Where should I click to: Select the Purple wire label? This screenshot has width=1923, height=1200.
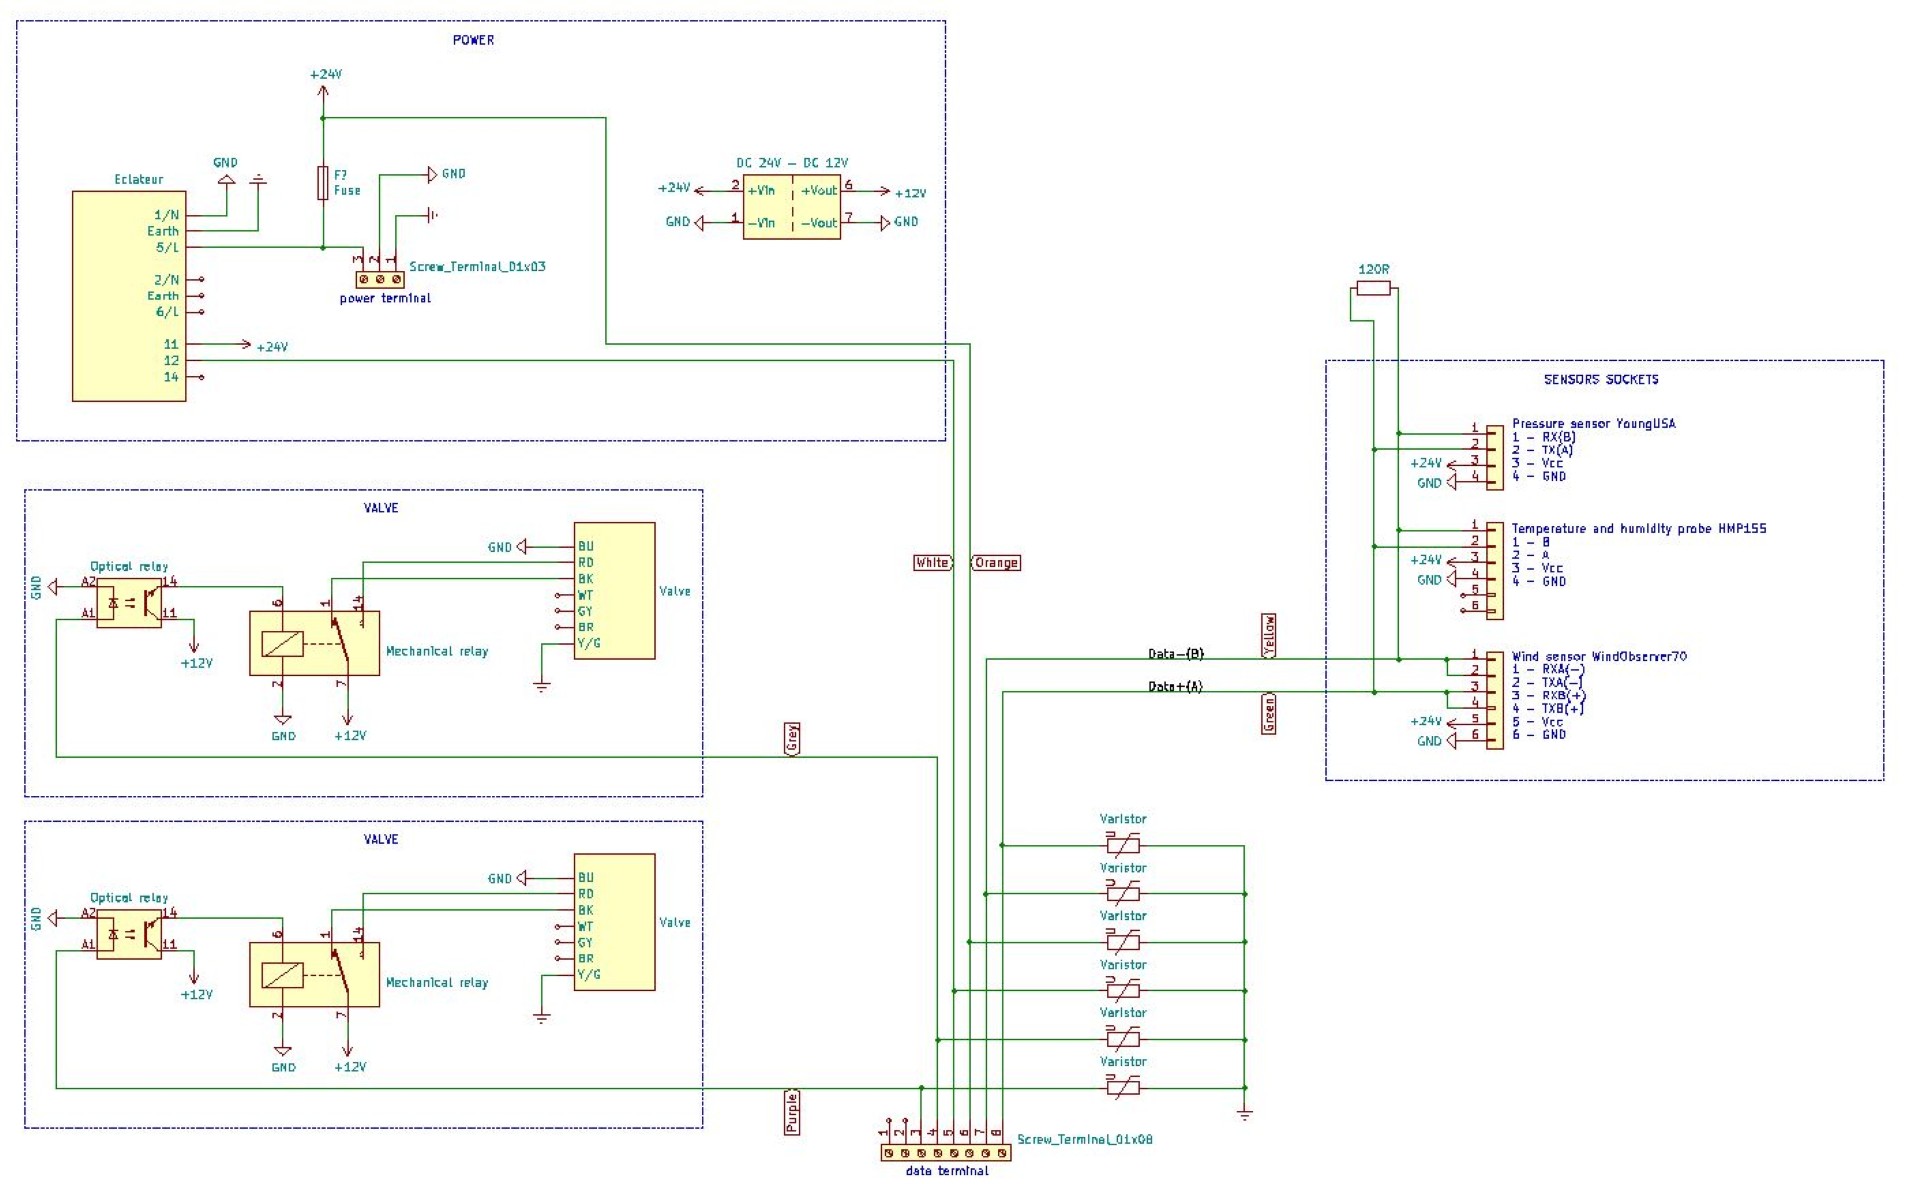(x=792, y=1112)
